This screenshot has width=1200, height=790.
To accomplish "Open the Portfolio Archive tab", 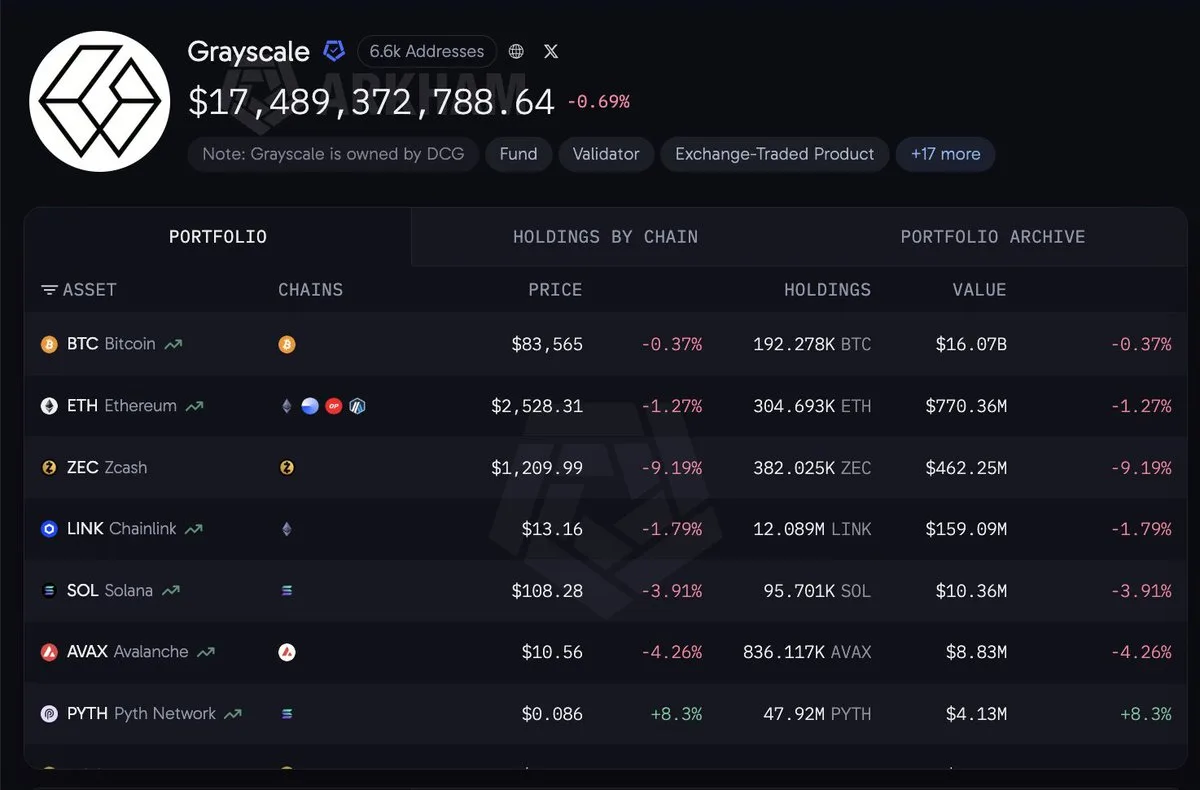I will click(x=993, y=237).
